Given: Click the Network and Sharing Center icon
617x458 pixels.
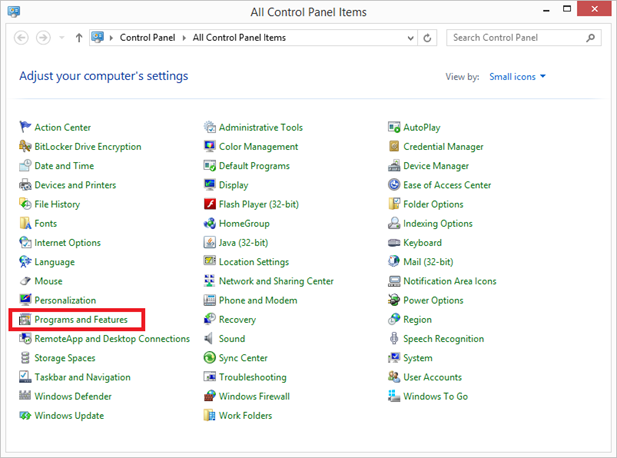Looking at the screenshot, I should pos(209,281).
